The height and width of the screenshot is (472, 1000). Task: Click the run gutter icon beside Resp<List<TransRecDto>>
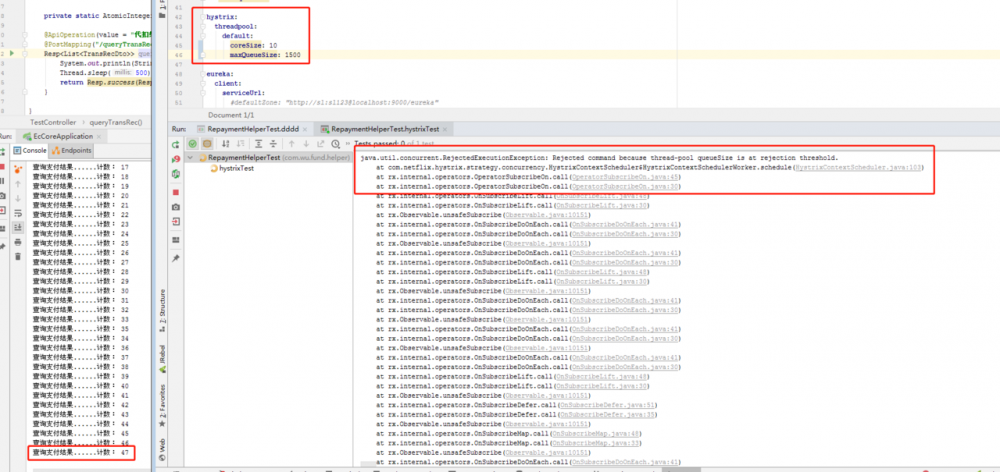pos(11,54)
